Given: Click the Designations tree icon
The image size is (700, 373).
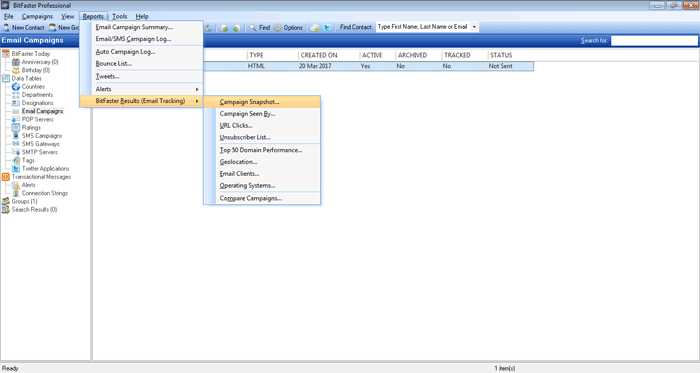Looking at the screenshot, I should tap(16, 103).
